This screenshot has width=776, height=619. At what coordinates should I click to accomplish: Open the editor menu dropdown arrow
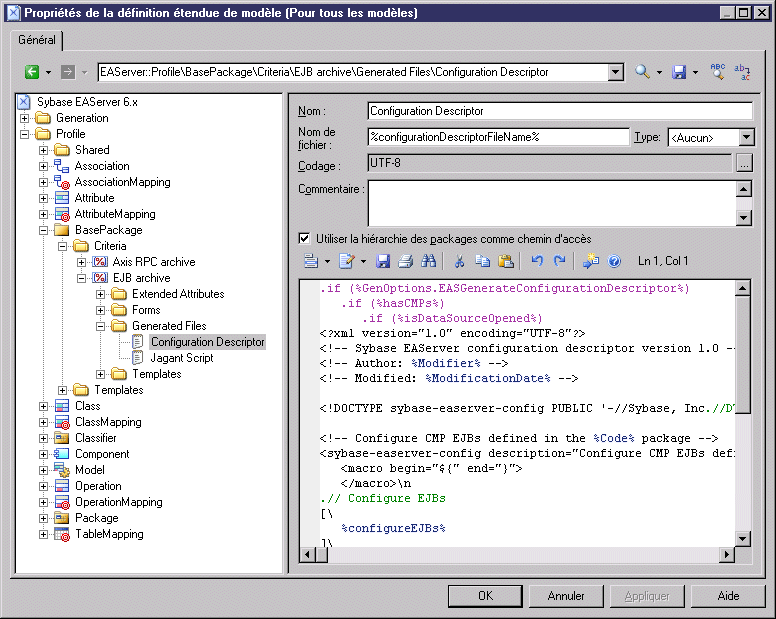point(327,261)
